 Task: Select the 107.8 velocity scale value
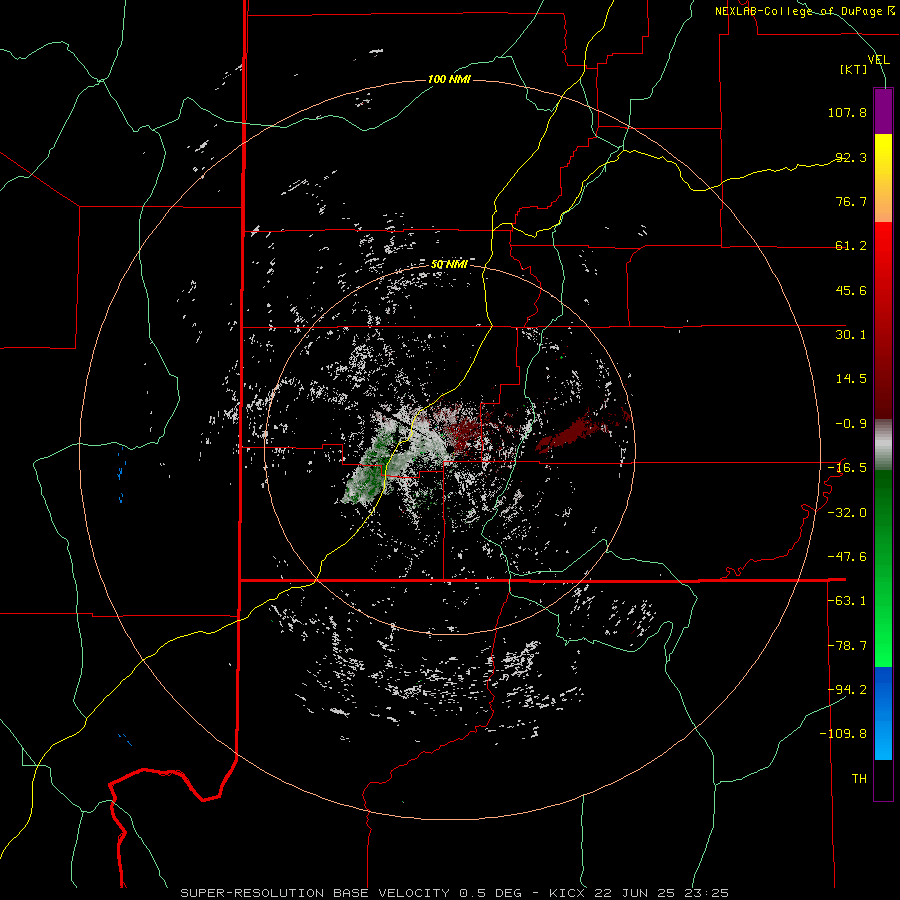[x=847, y=112]
